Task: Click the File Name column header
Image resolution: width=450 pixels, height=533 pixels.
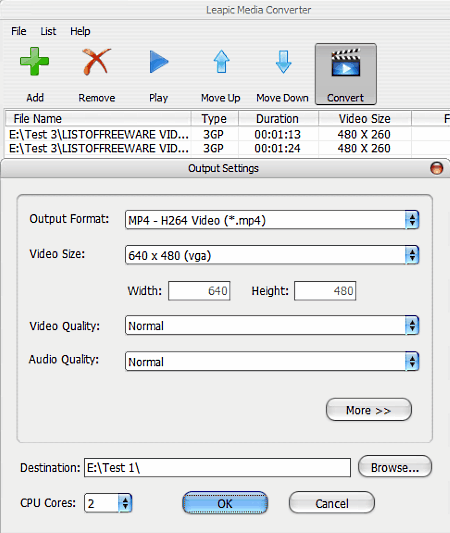Action: point(98,119)
